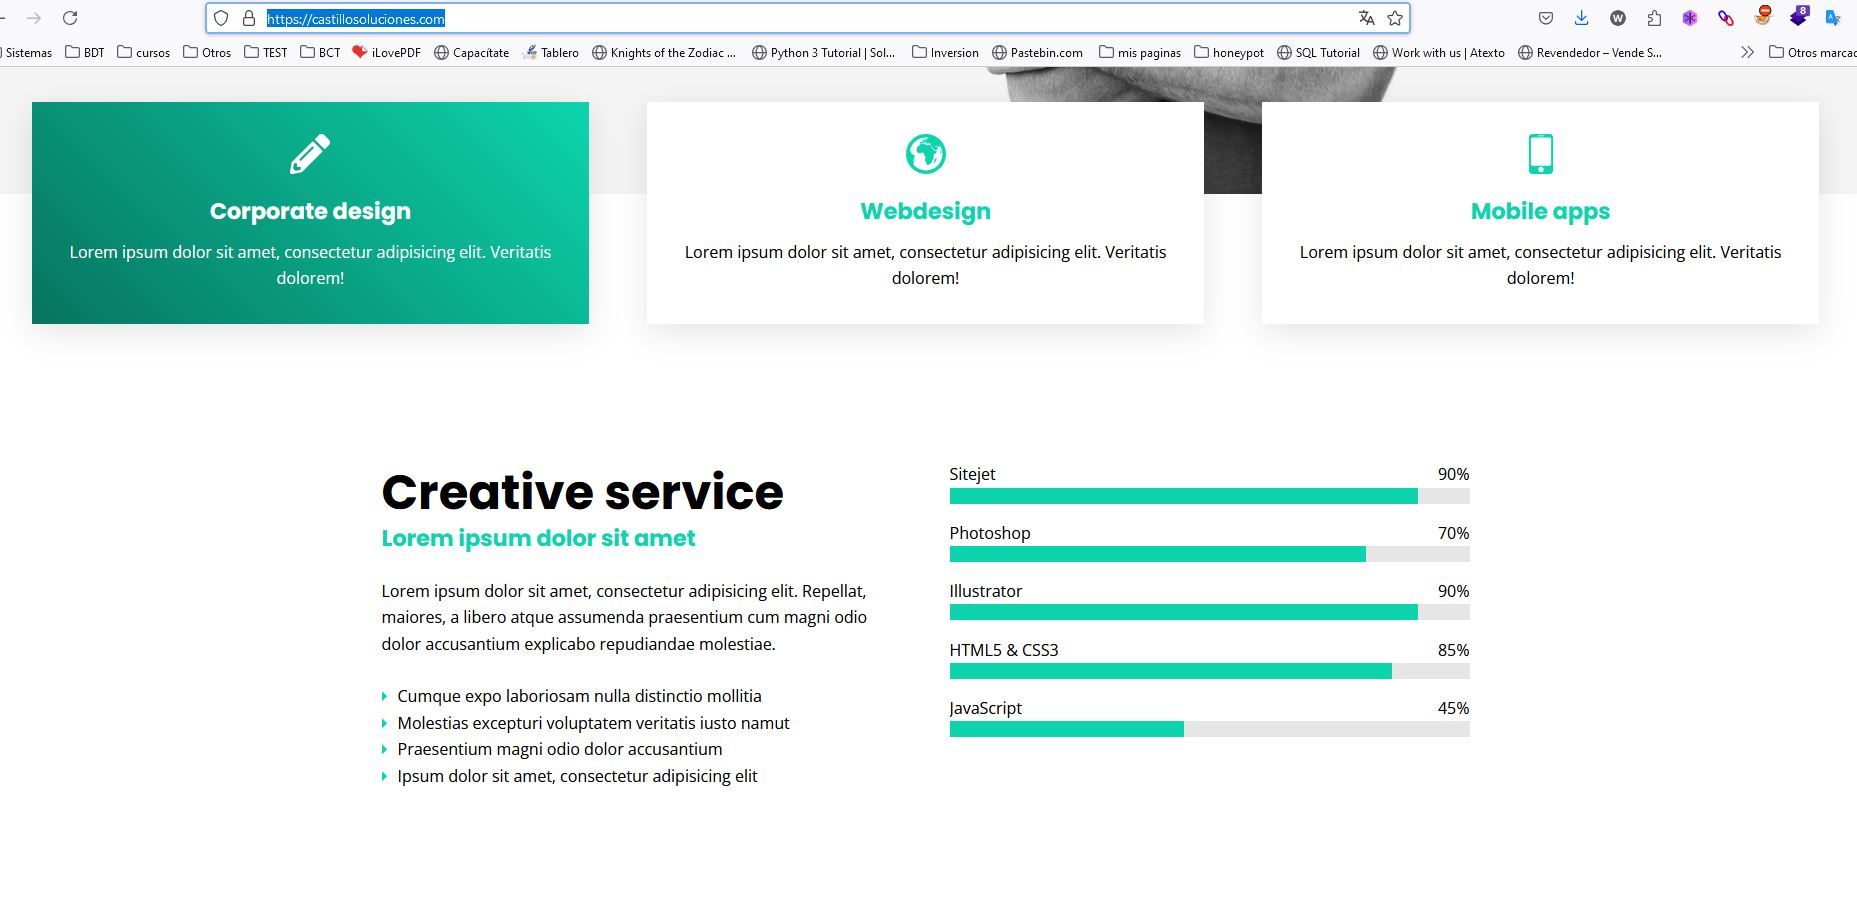Click the globe icon on Webdesign card
Image resolution: width=1857 pixels, height=920 pixels.
coord(926,154)
